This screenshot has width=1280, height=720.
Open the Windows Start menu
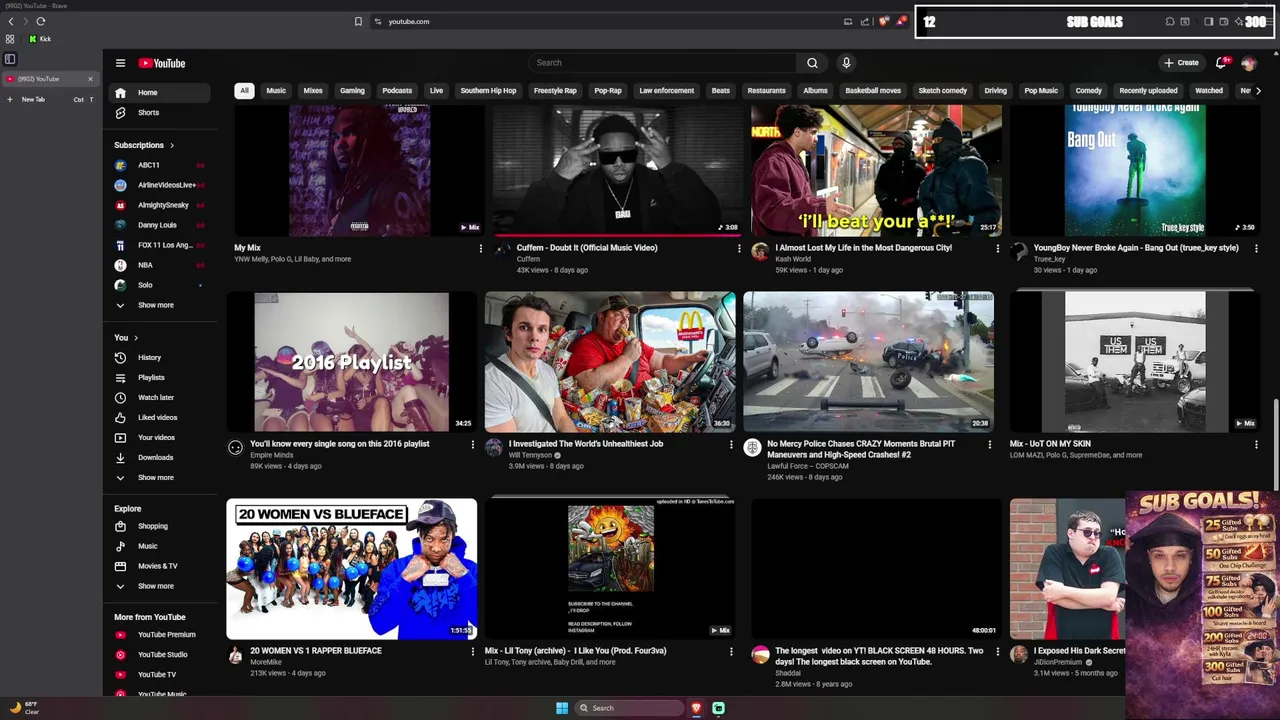pos(562,708)
